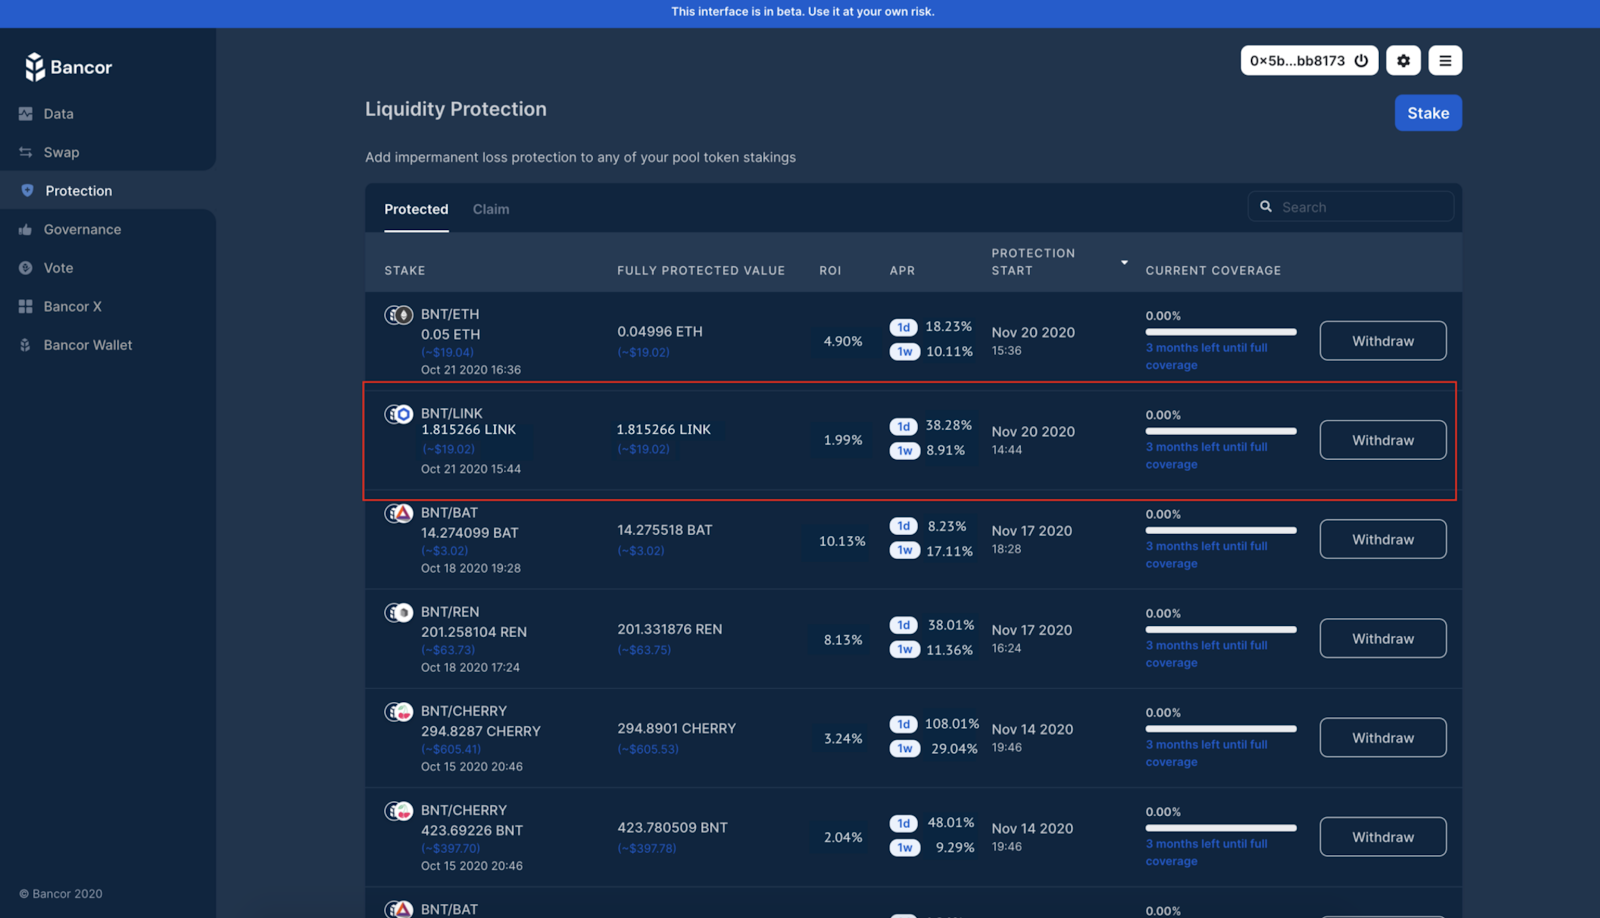Toggle 1w APR badge for BNT/LINK
Image resolution: width=1600 pixels, height=918 pixels.
(903, 451)
